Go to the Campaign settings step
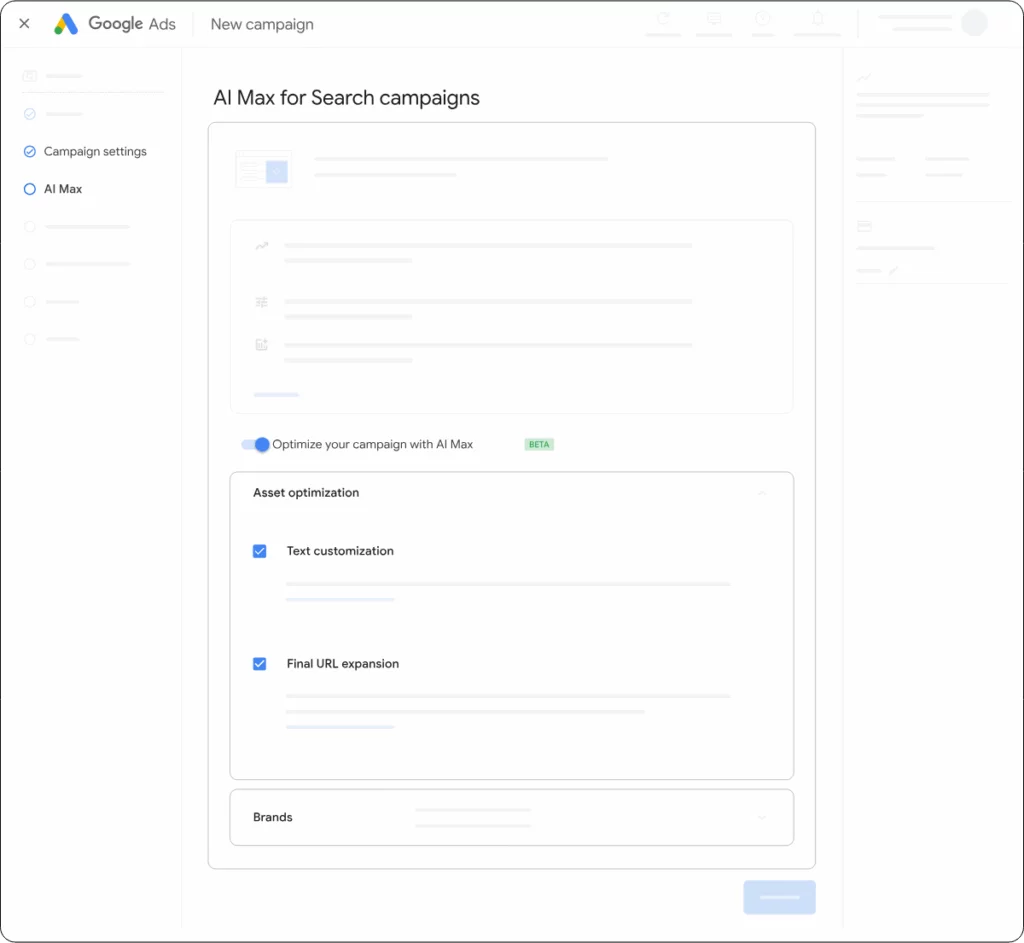The image size is (1024, 943). click(95, 152)
